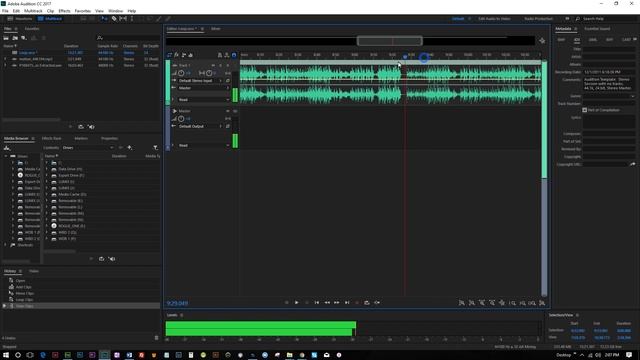Show the Sends track controls
Screen dimensions: 640x360
[x=184, y=55]
